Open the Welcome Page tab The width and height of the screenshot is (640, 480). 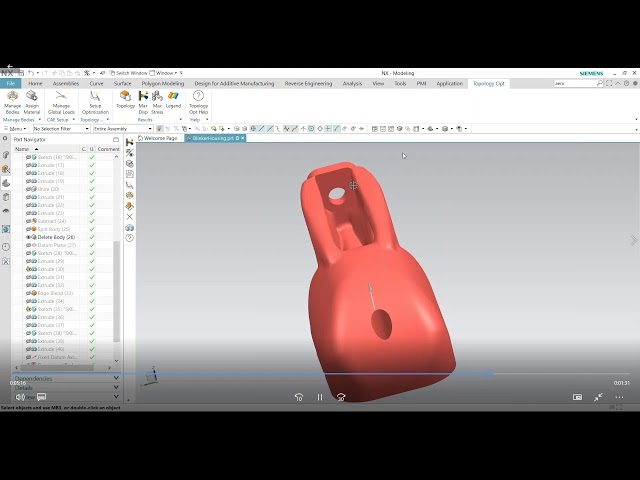pyautogui.click(x=158, y=138)
